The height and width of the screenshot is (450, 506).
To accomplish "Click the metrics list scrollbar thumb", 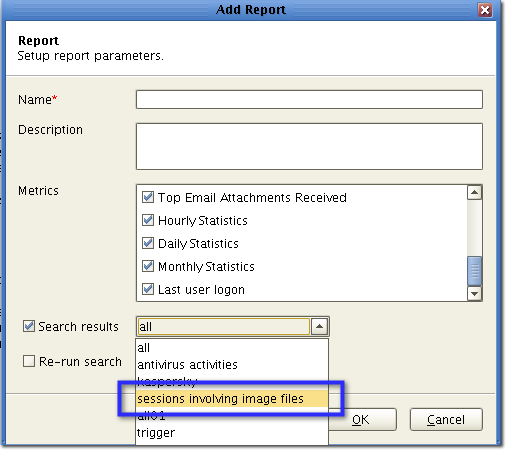I will (x=474, y=271).
